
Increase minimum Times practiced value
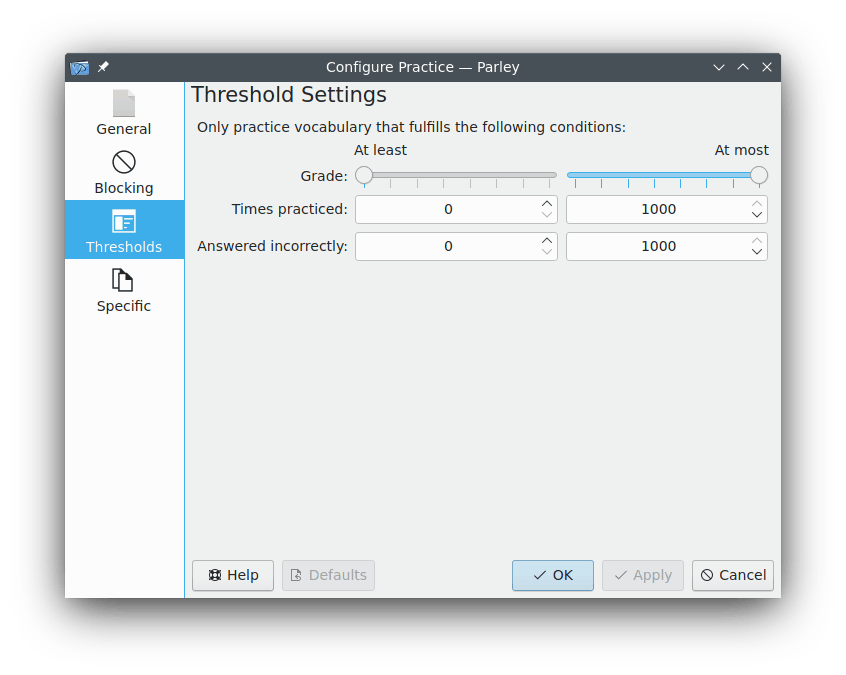(547, 204)
